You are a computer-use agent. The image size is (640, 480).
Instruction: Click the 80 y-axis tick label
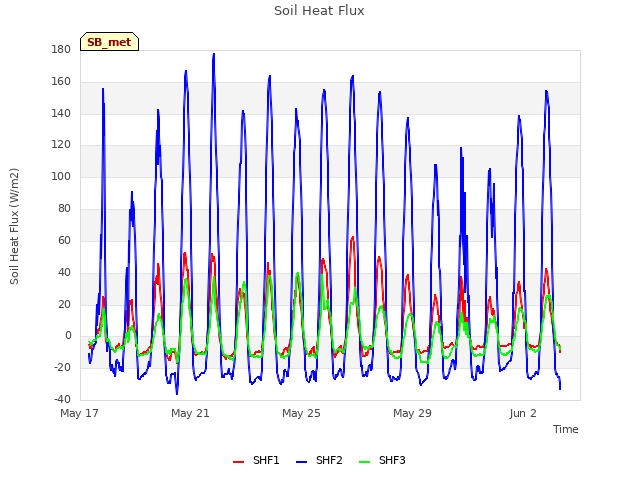click(64, 208)
